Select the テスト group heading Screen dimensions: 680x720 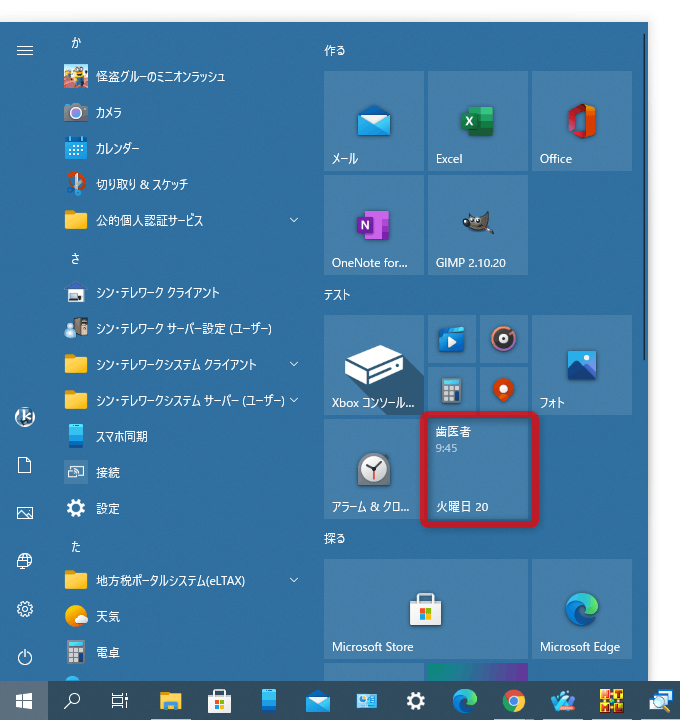click(x=337, y=295)
